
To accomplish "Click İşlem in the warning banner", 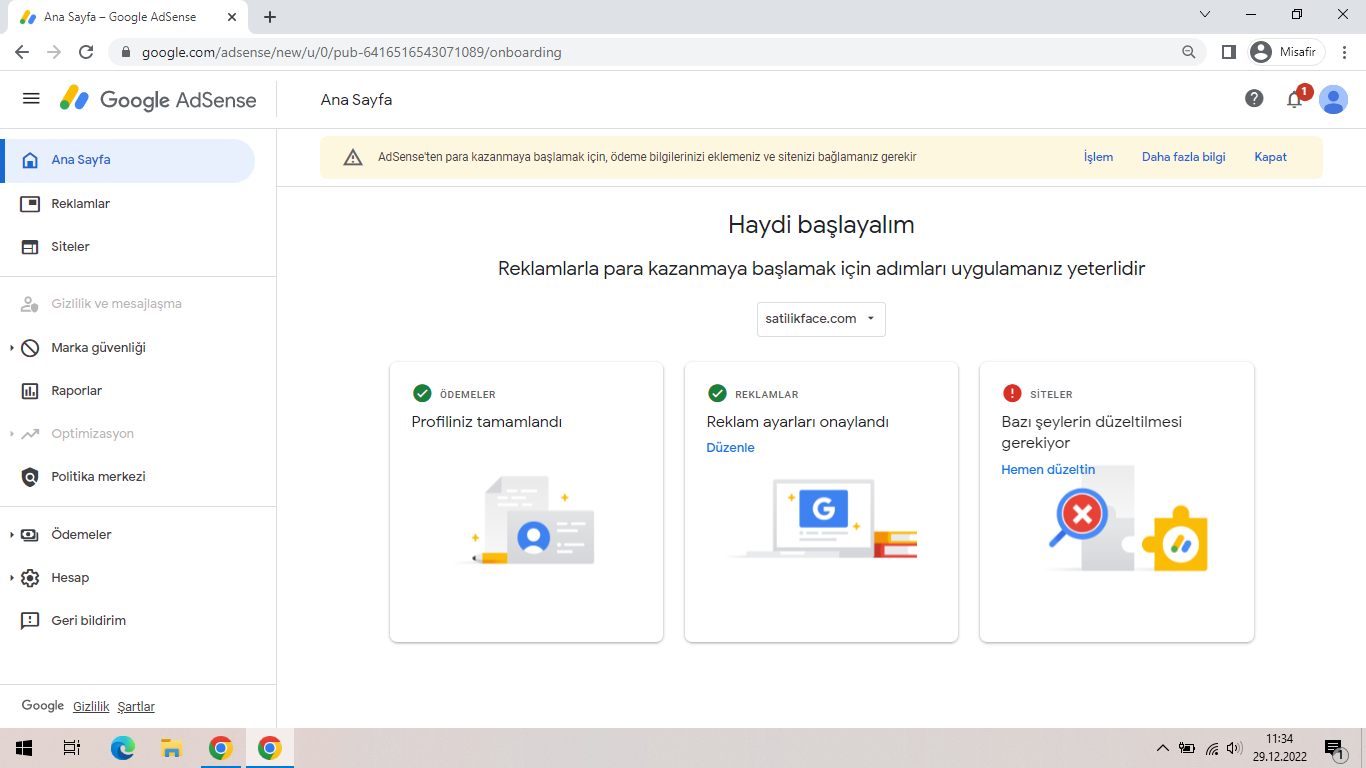I will [1098, 157].
